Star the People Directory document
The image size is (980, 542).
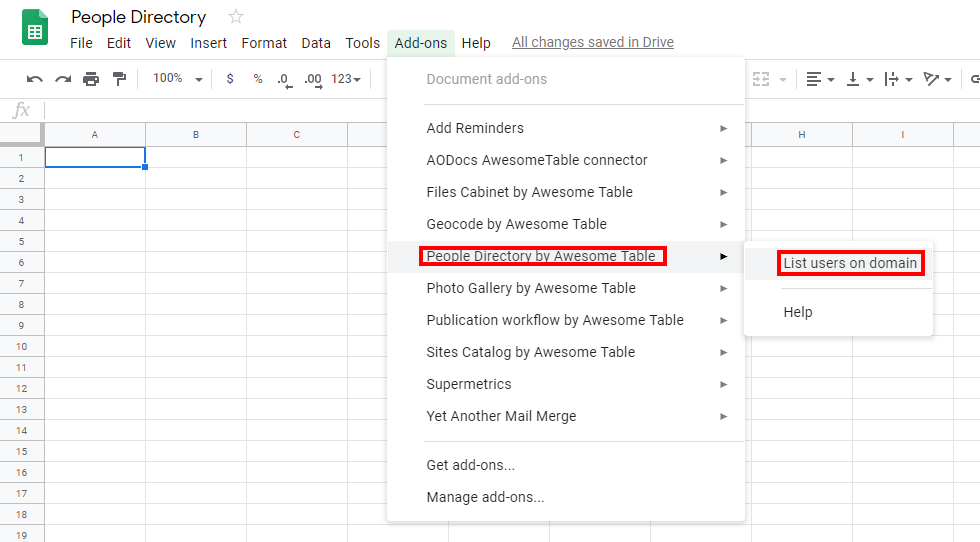pyautogui.click(x=236, y=17)
